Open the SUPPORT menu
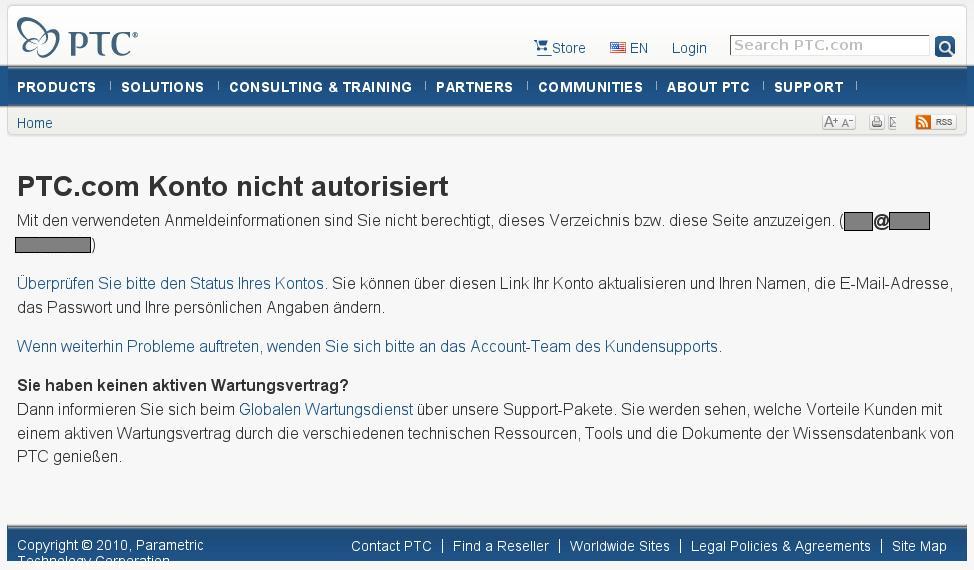 [x=809, y=87]
